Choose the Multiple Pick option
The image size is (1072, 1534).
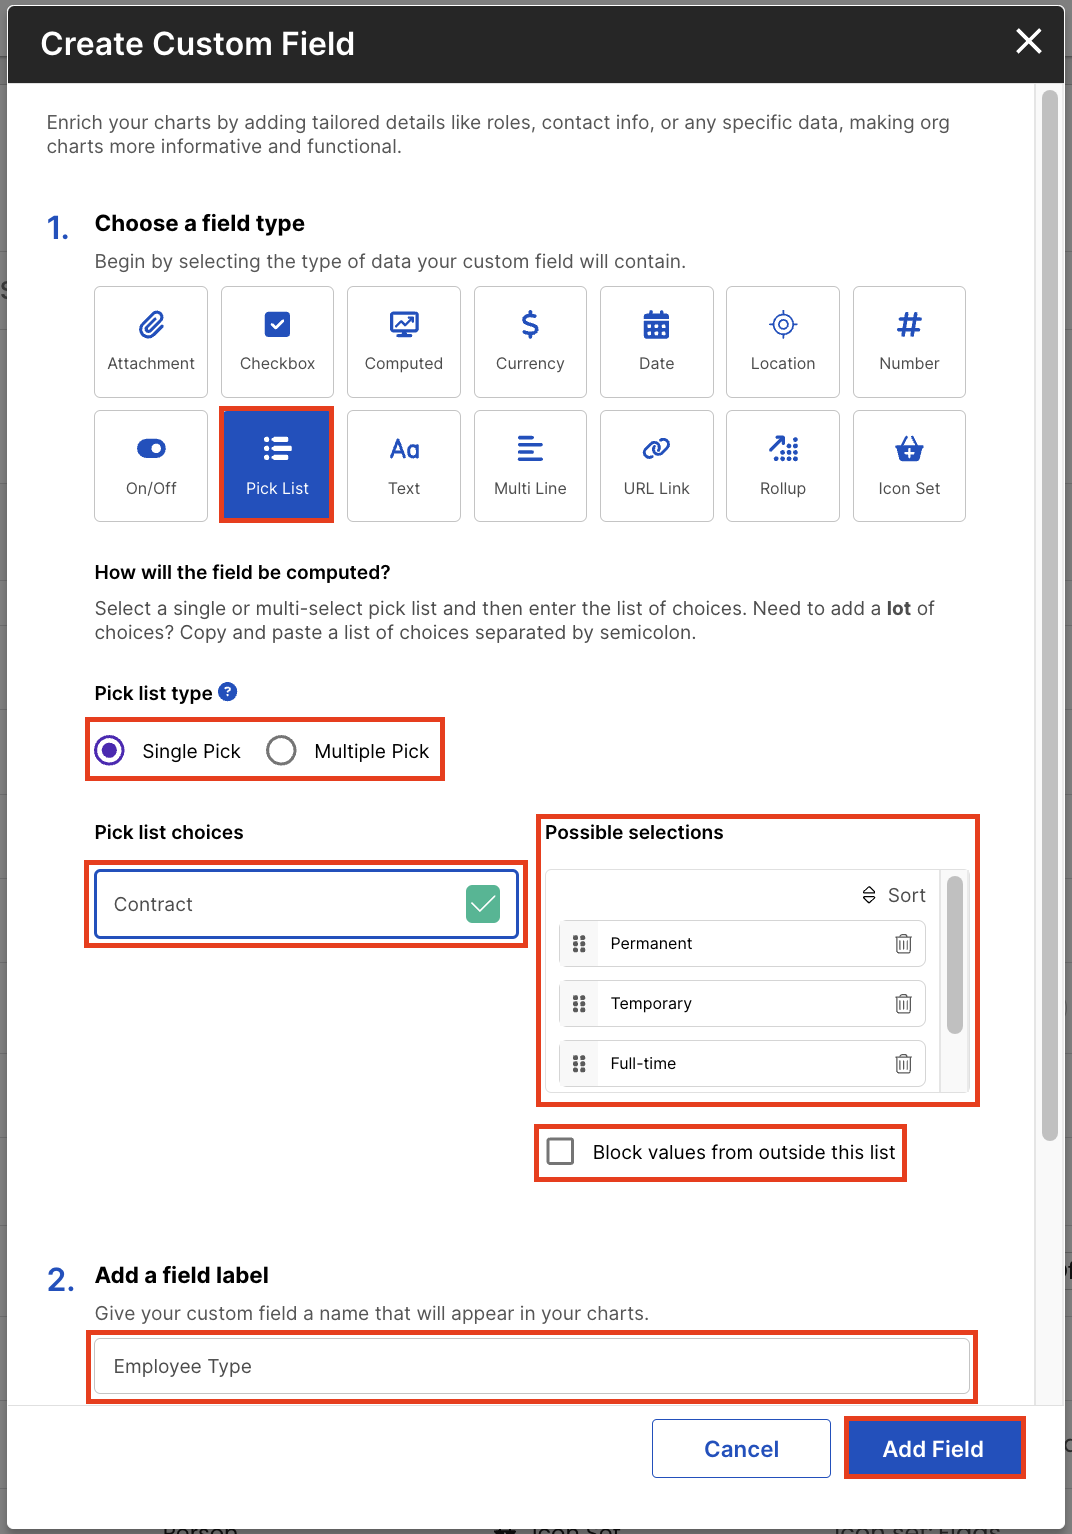point(281,750)
